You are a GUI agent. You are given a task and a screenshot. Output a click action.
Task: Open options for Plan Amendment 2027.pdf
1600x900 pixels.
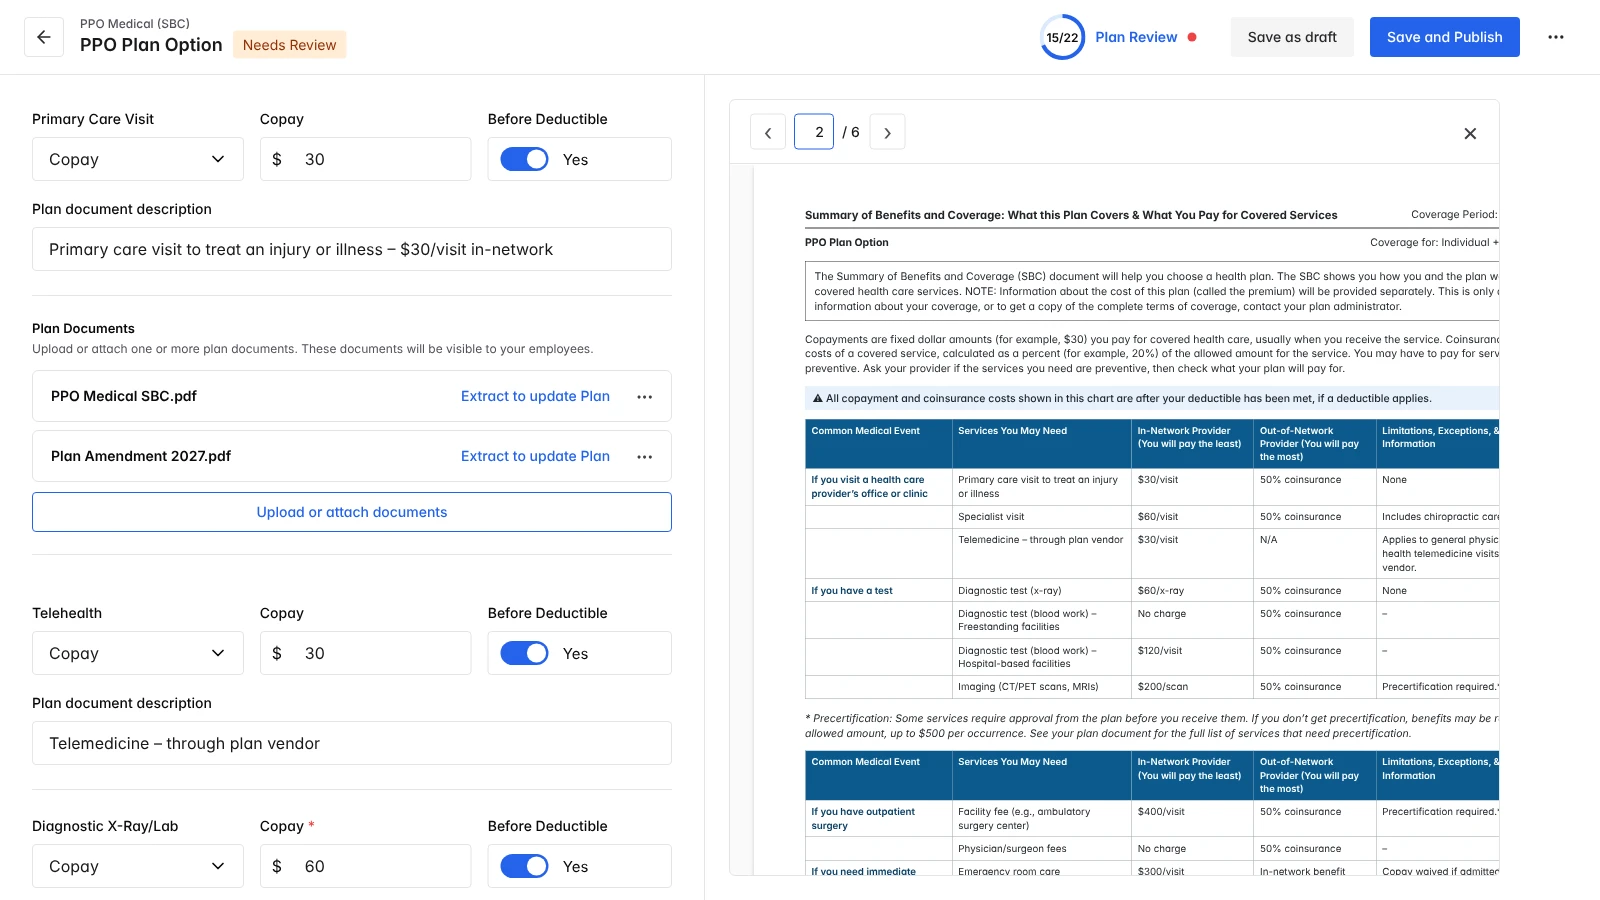(x=645, y=457)
